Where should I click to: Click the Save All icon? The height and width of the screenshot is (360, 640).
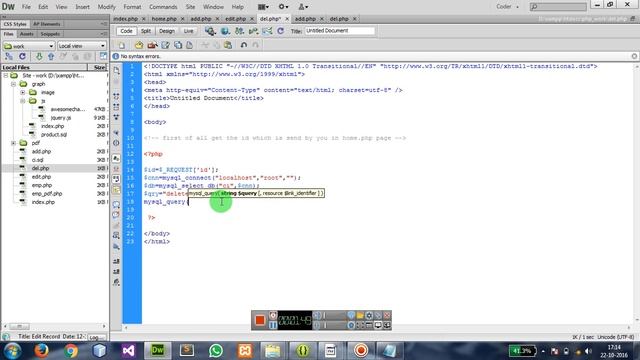point(178,45)
